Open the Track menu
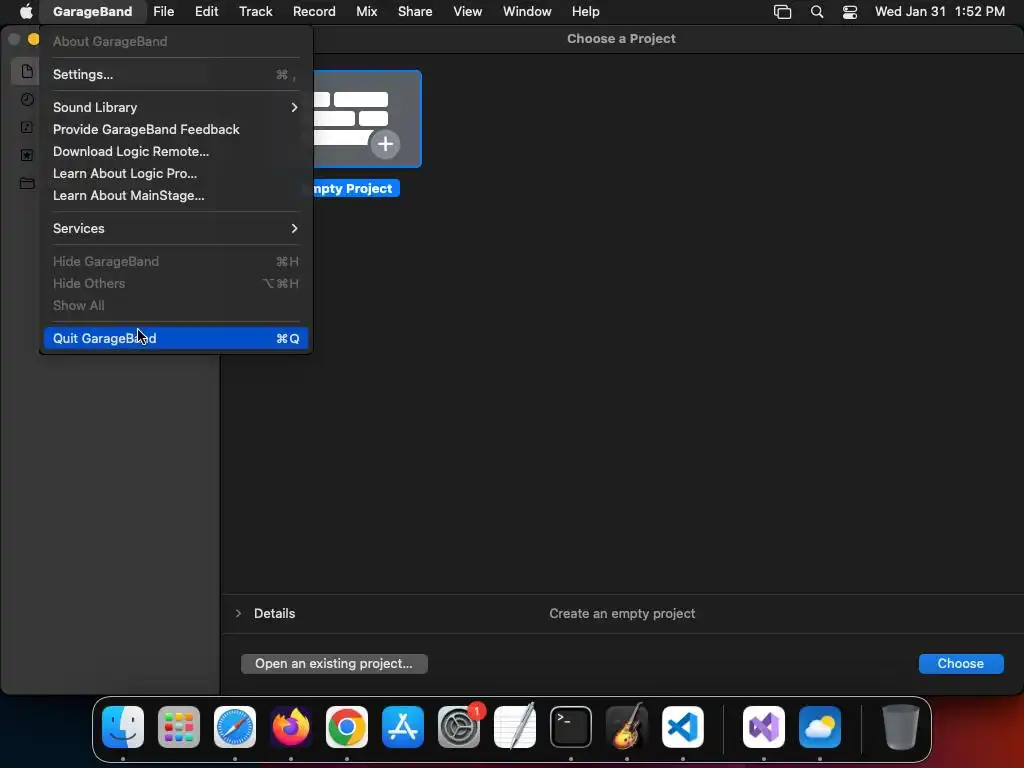The height and width of the screenshot is (768, 1024). (255, 11)
